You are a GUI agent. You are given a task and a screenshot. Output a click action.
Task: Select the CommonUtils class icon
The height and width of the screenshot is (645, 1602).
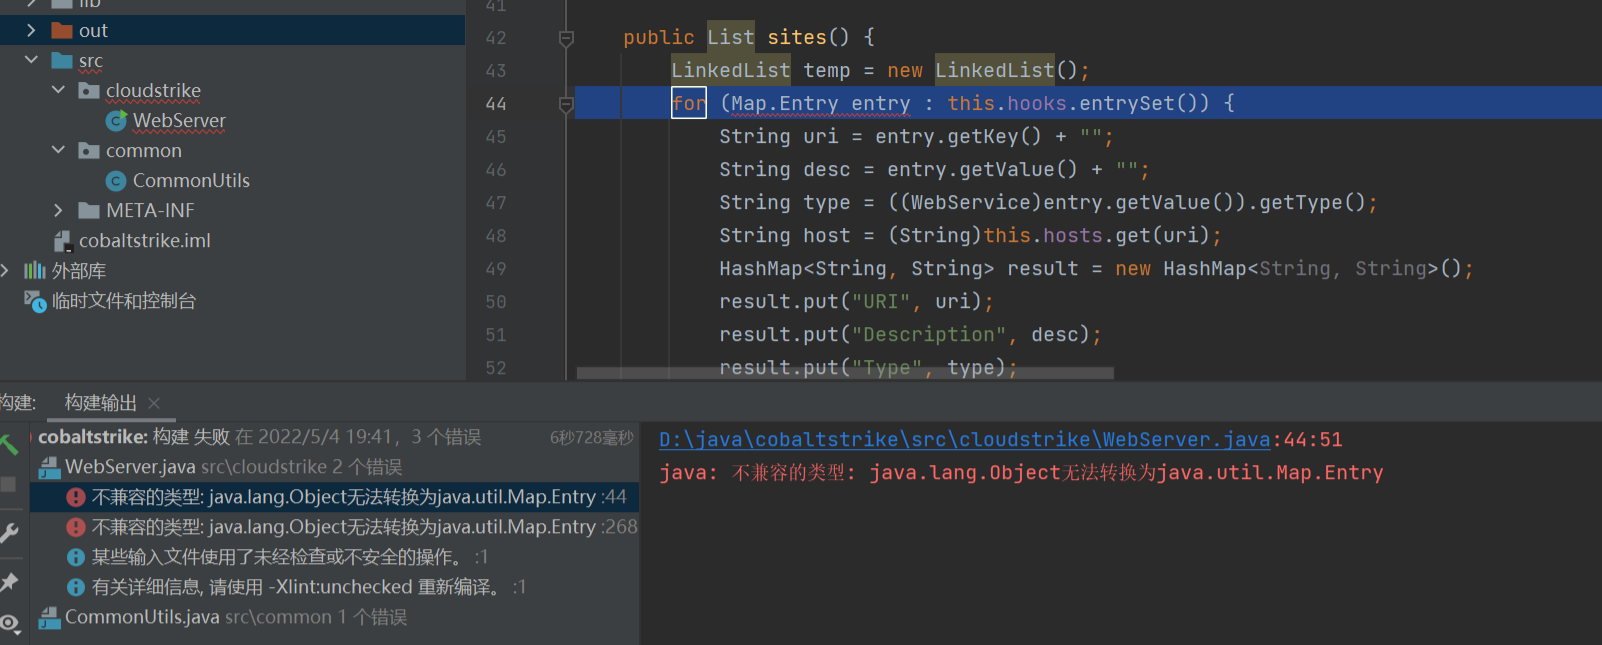pyautogui.click(x=116, y=181)
